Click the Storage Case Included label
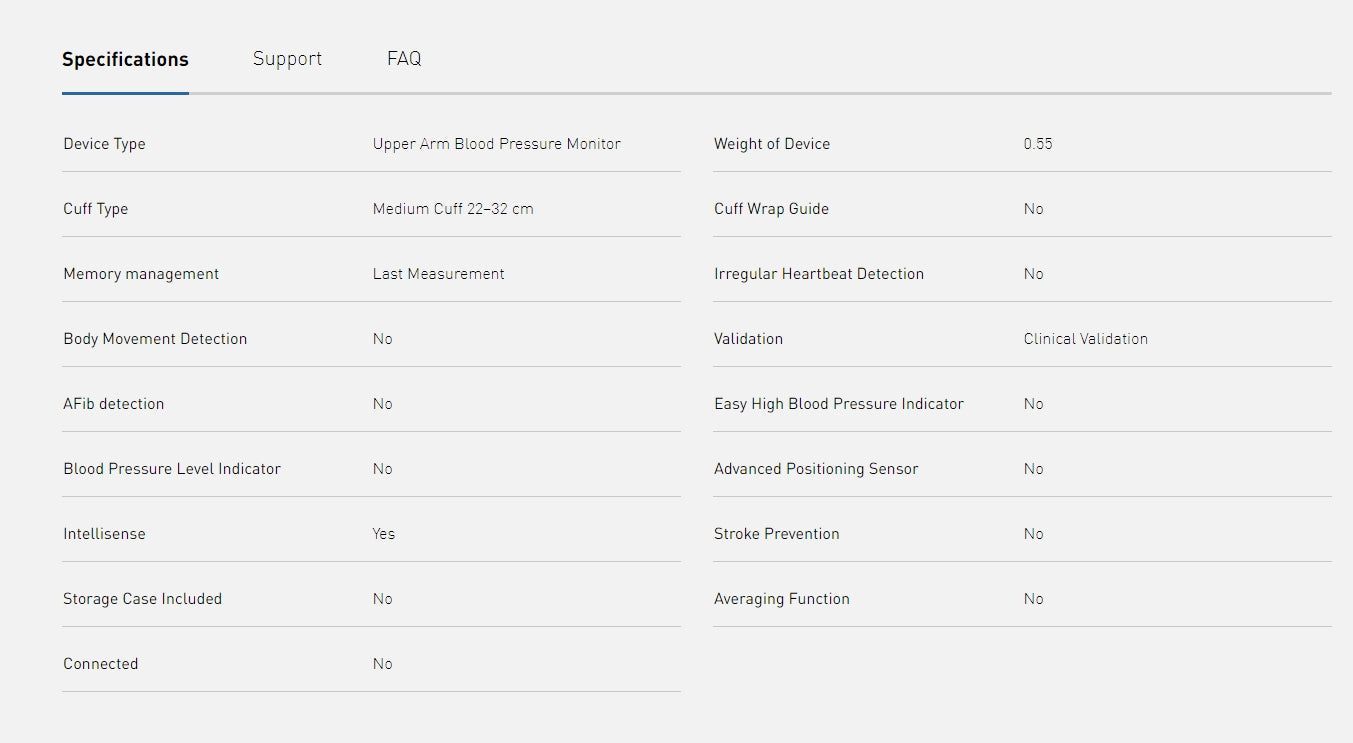 point(142,599)
